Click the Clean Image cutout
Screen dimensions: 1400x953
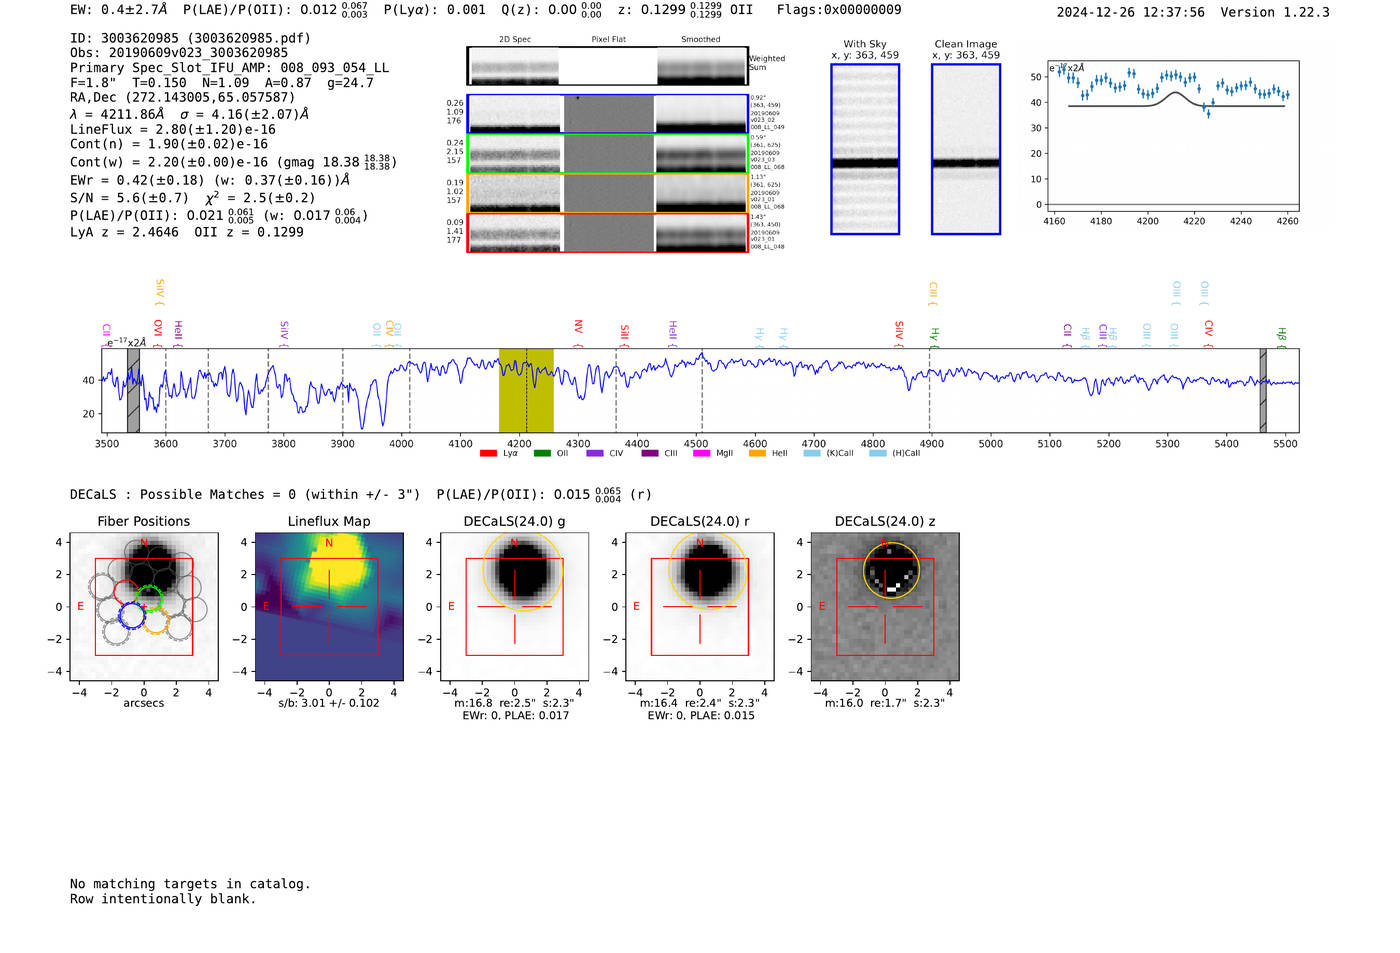point(966,149)
